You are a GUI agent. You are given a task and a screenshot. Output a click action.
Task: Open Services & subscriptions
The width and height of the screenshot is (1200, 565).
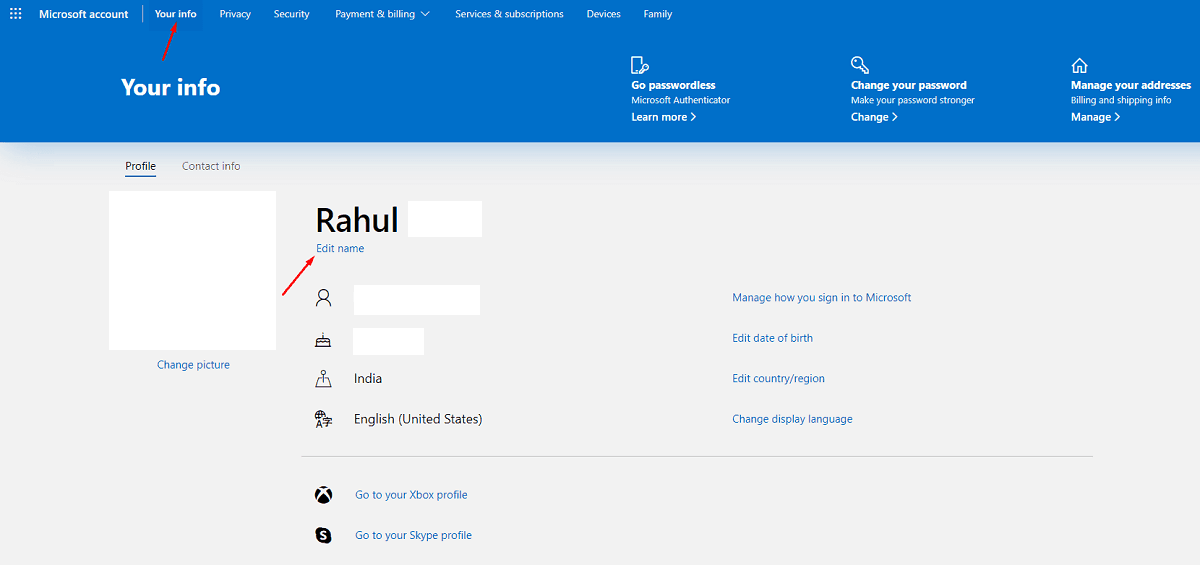[x=509, y=14]
